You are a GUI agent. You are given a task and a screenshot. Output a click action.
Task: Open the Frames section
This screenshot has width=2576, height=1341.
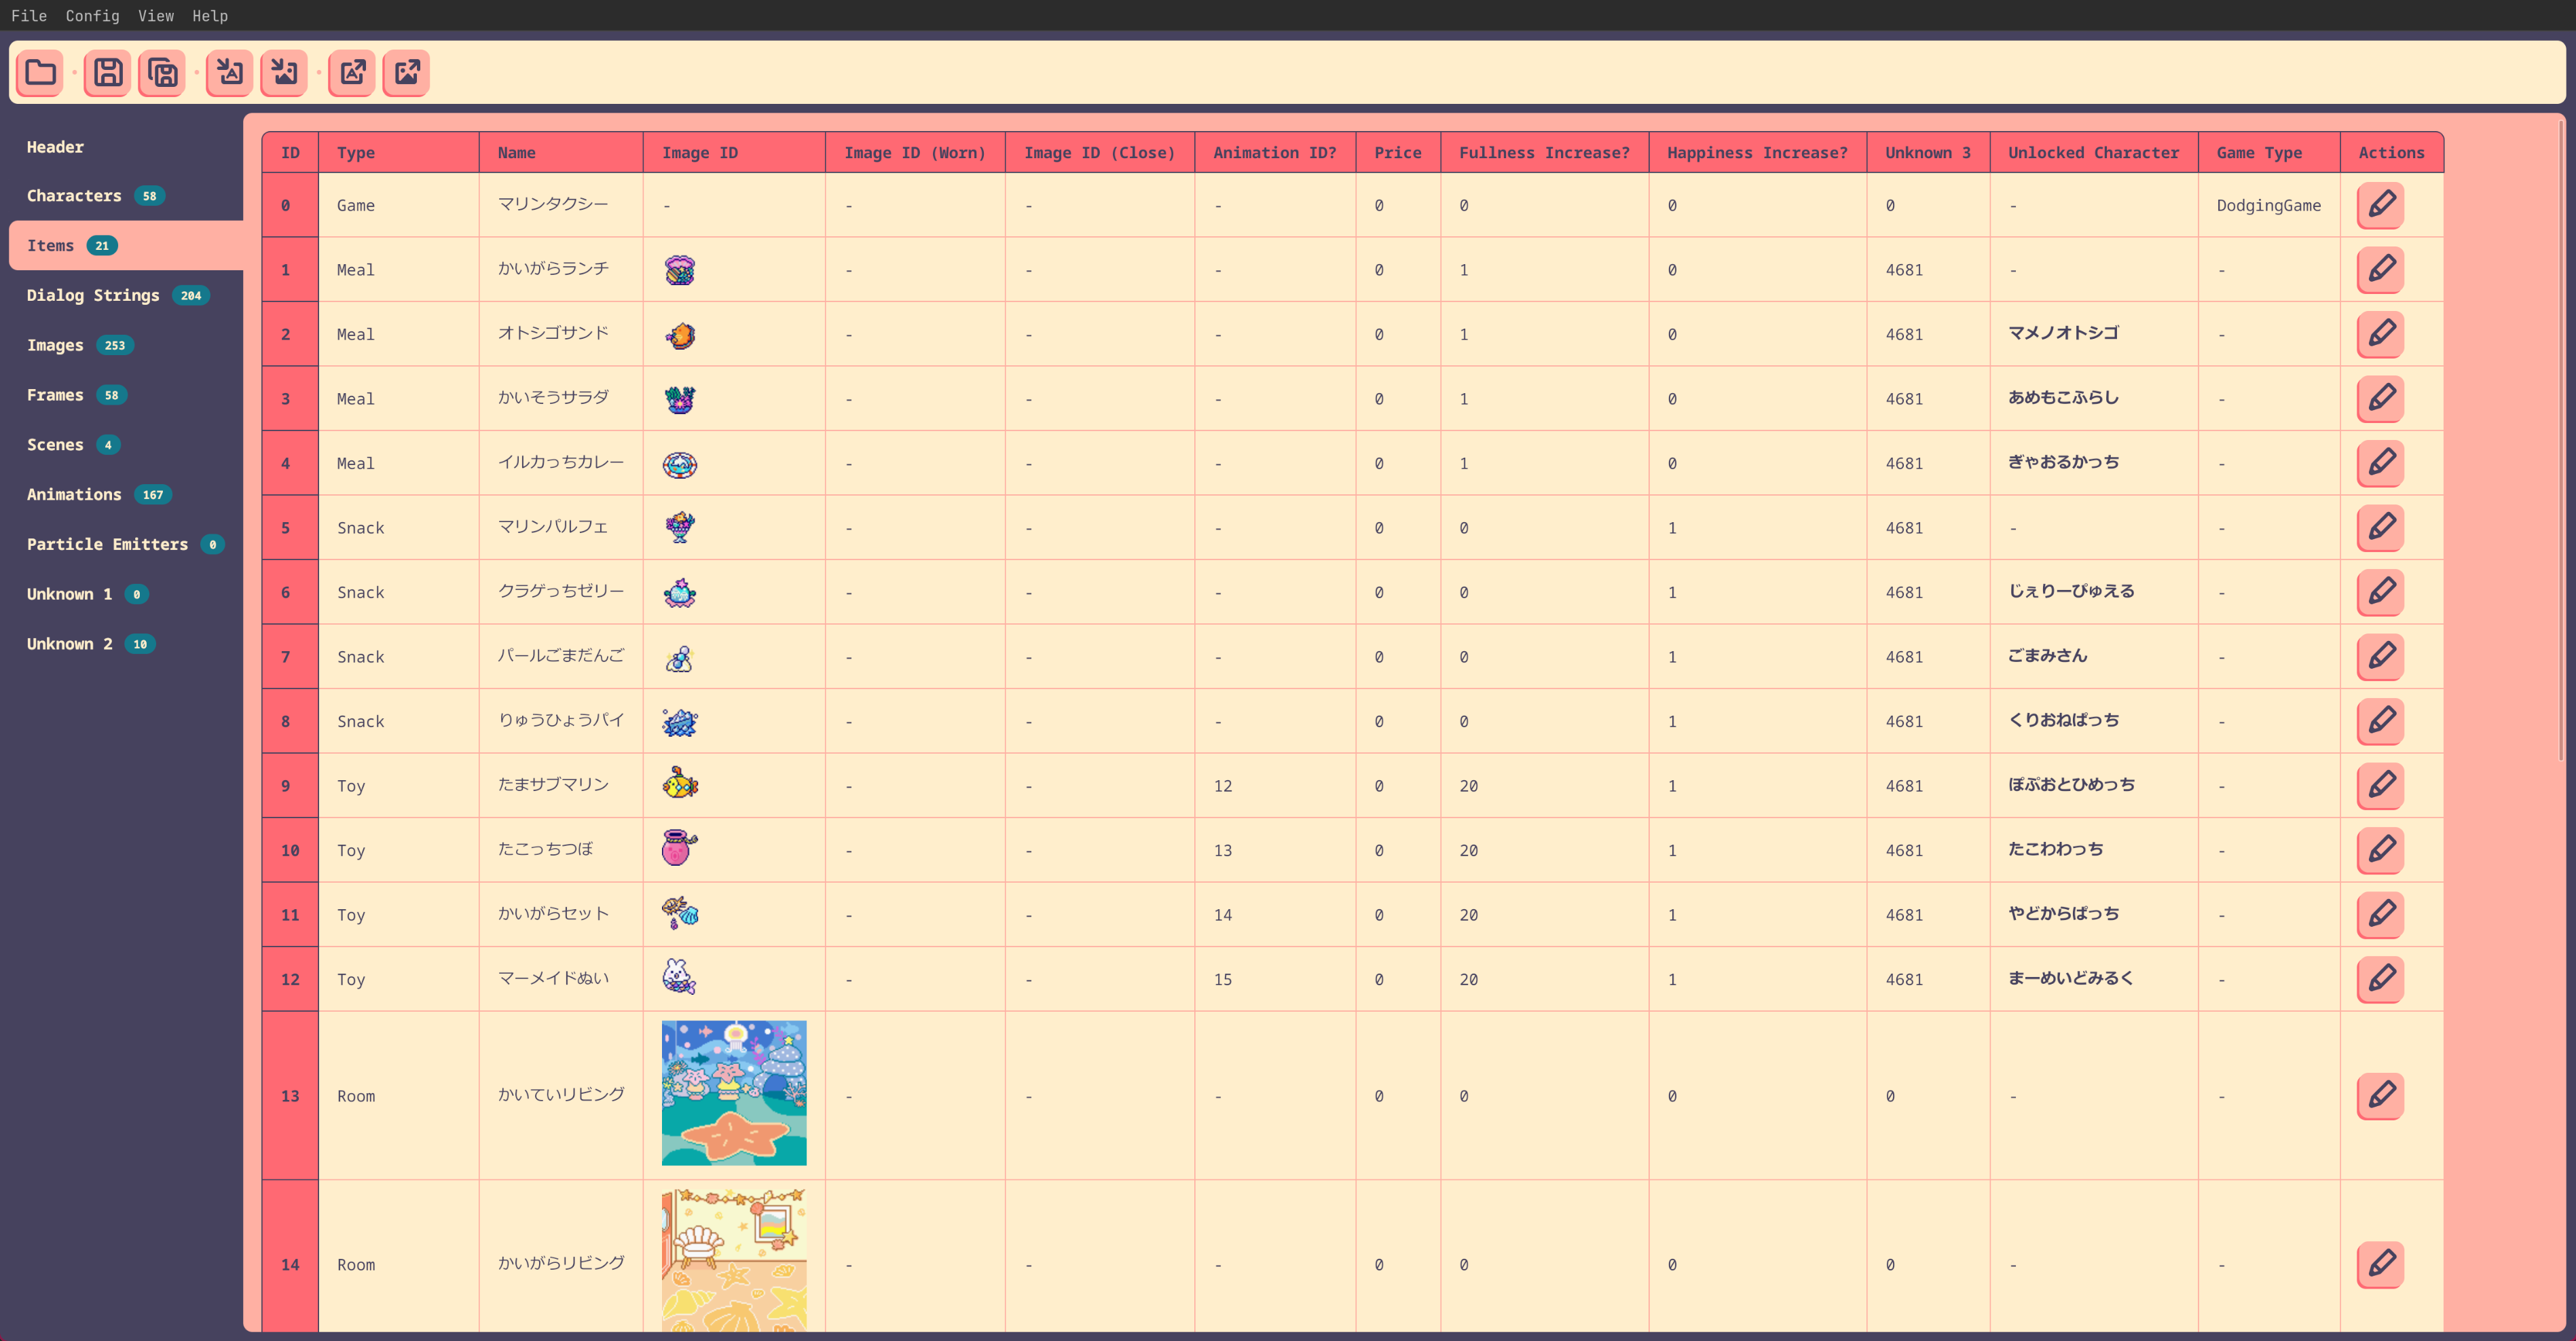click(x=126, y=395)
